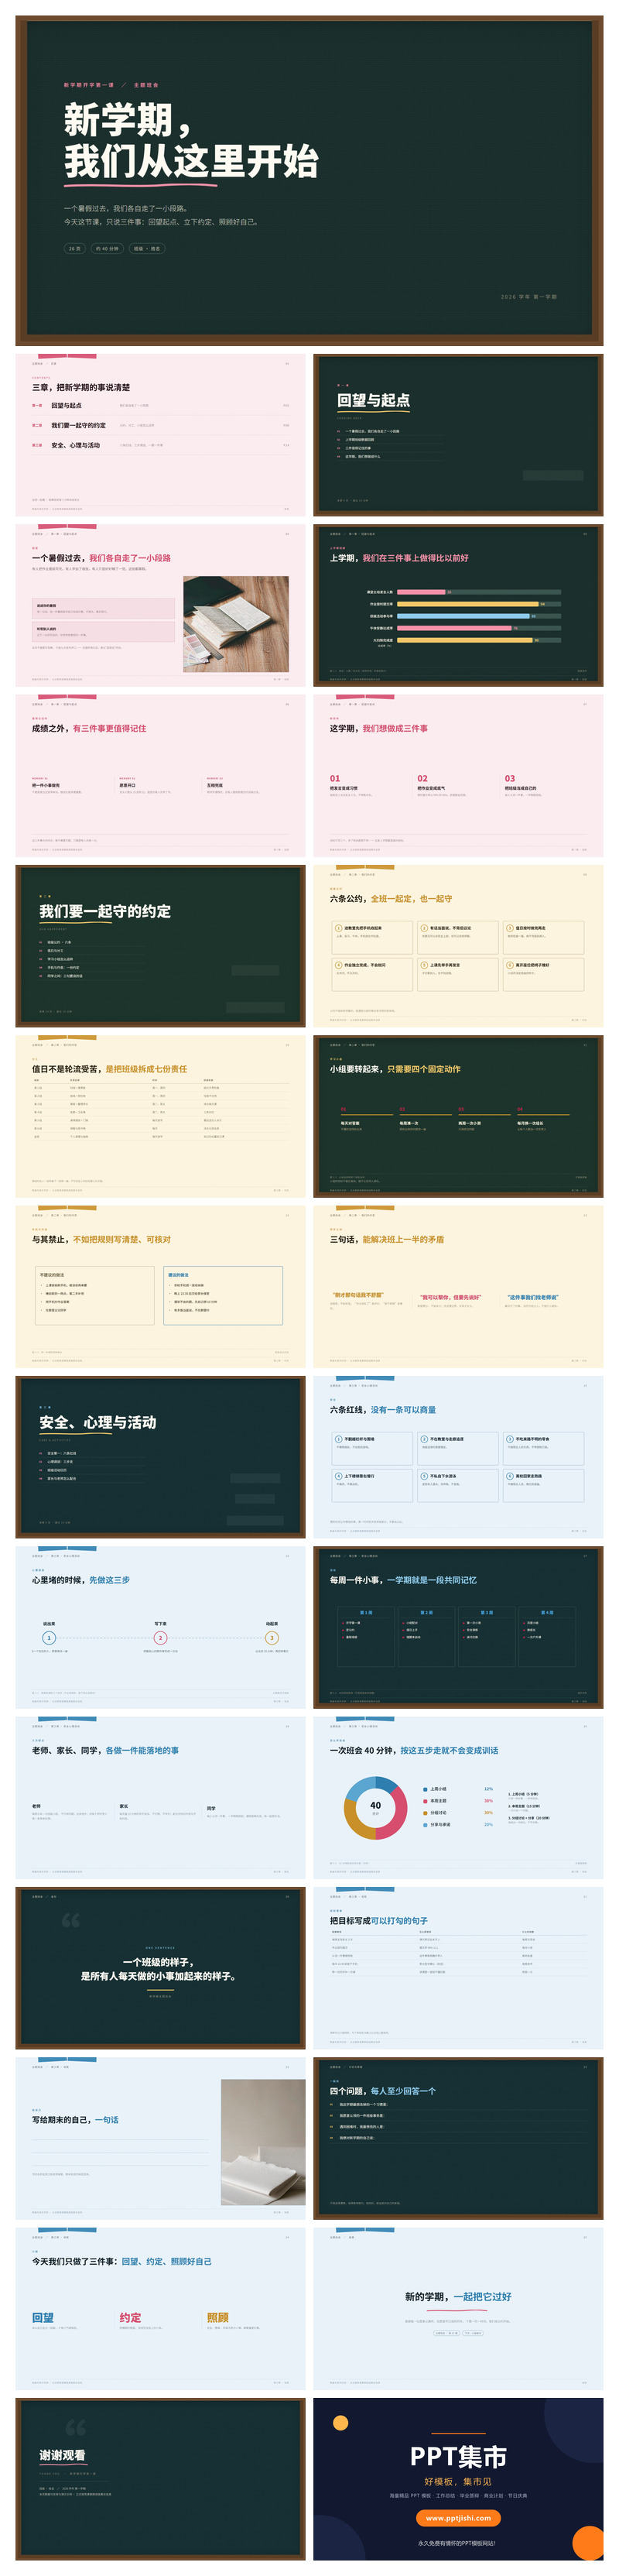Screen dimensions: 619x2576
Task: Open the slide 六条红线，没有一条可以商量
Action: click(458, 1457)
